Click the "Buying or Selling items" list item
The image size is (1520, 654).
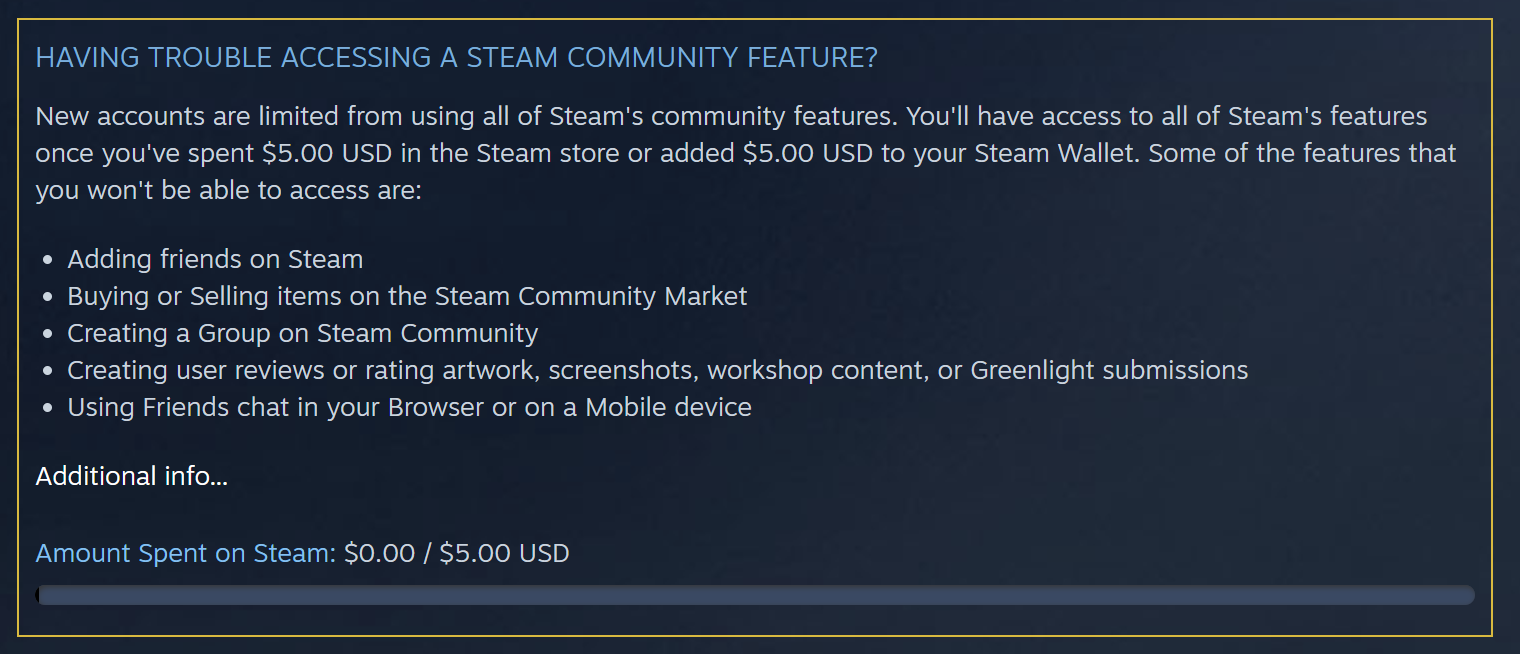pyautogui.click(x=407, y=297)
